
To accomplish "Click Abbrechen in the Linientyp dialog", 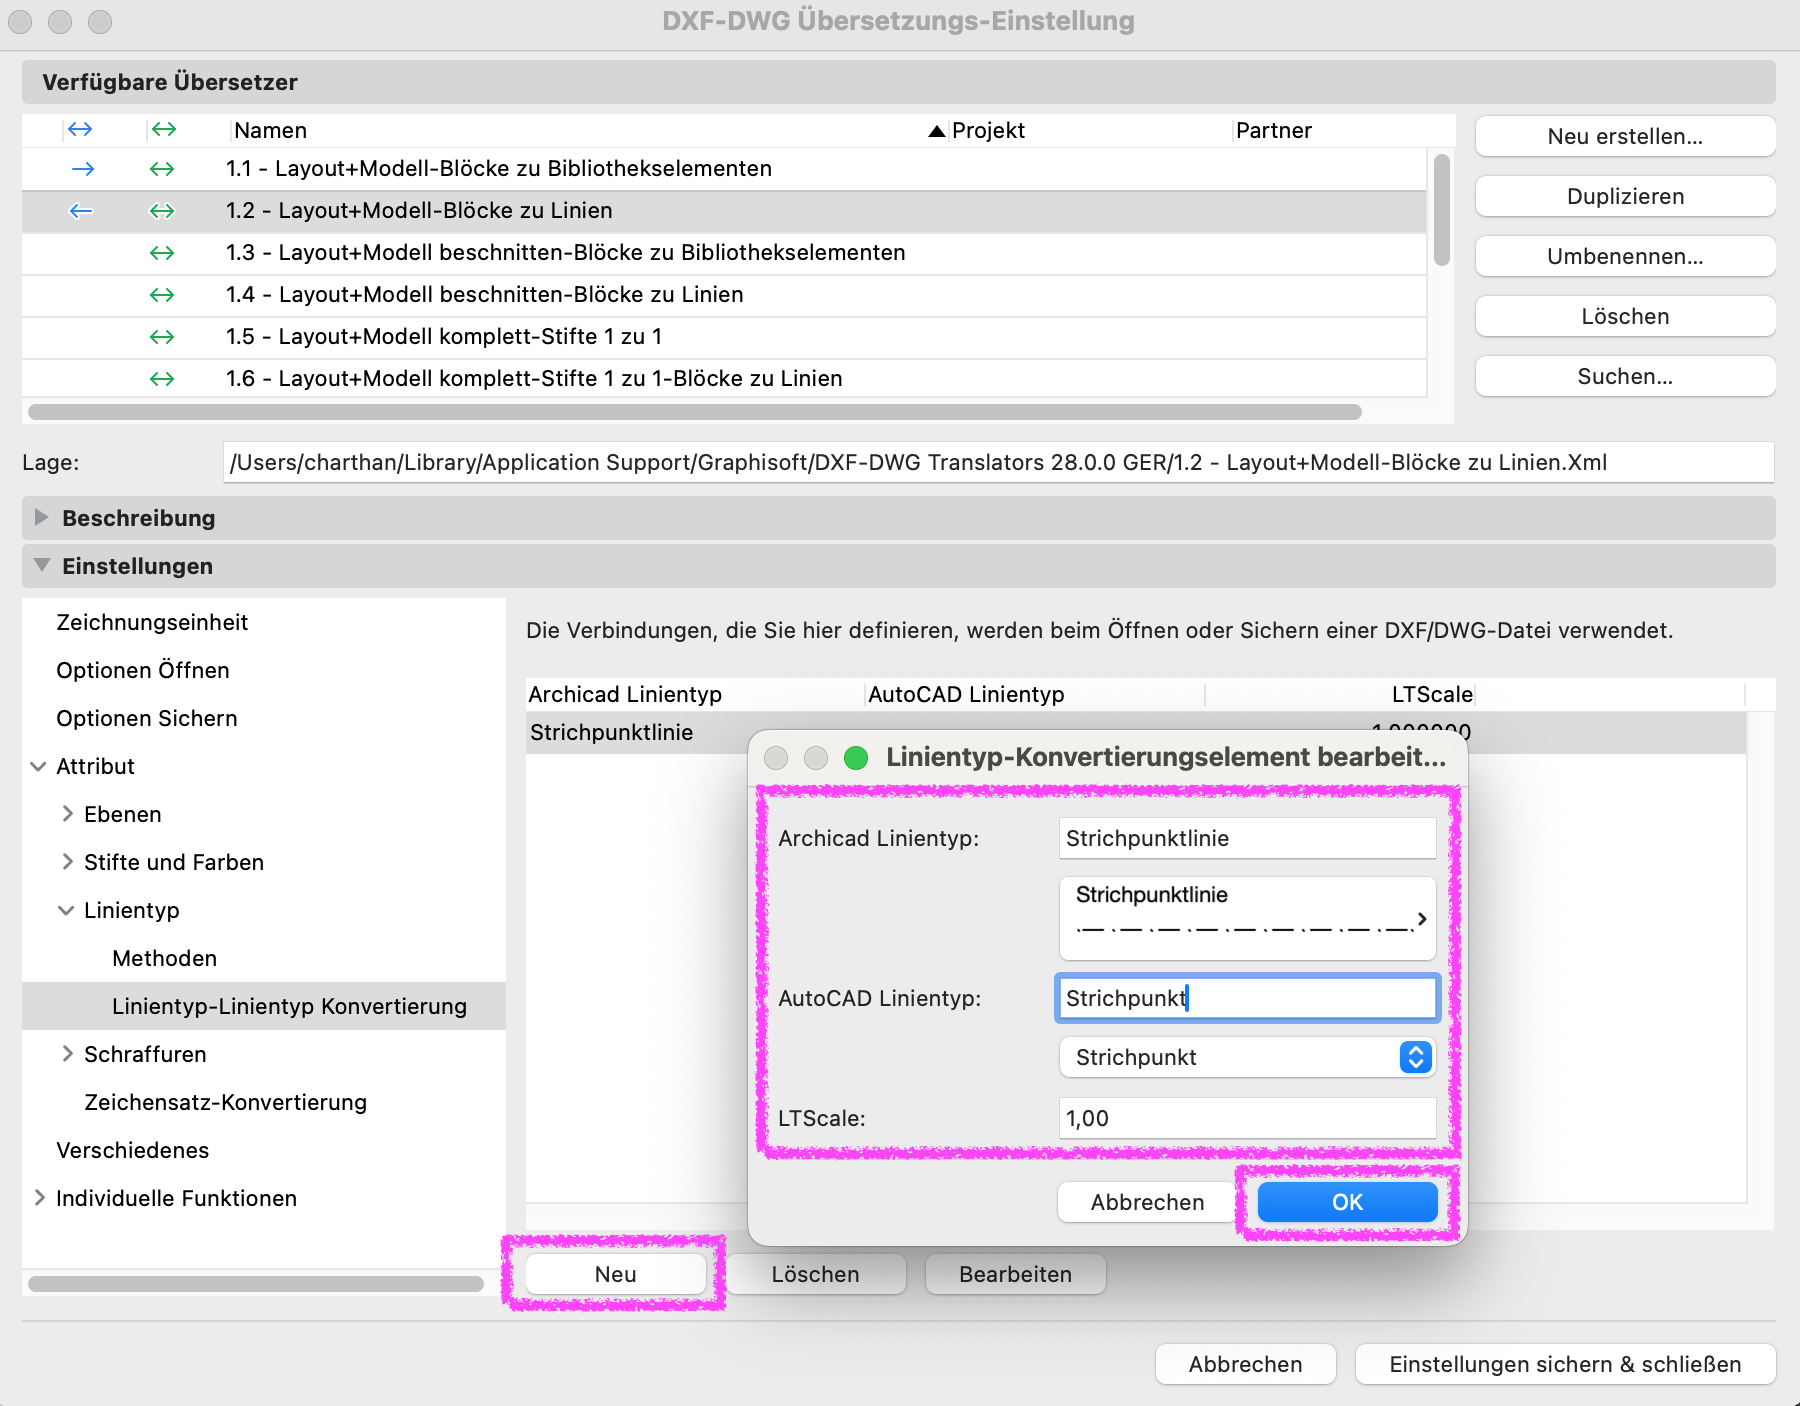I will pyautogui.click(x=1147, y=1202).
